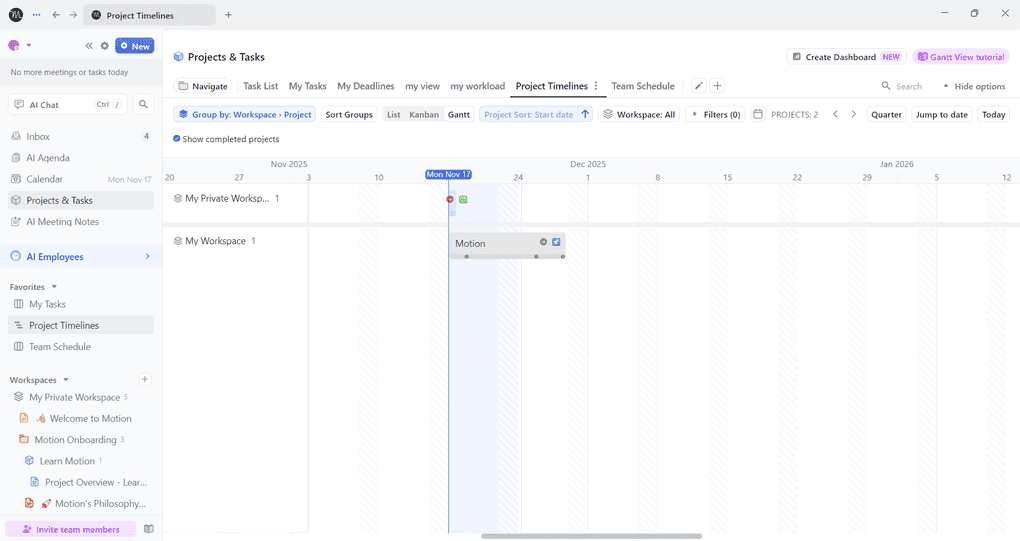Open Project Timelines tab three-dot menu
This screenshot has width=1020, height=541.
coord(596,86)
